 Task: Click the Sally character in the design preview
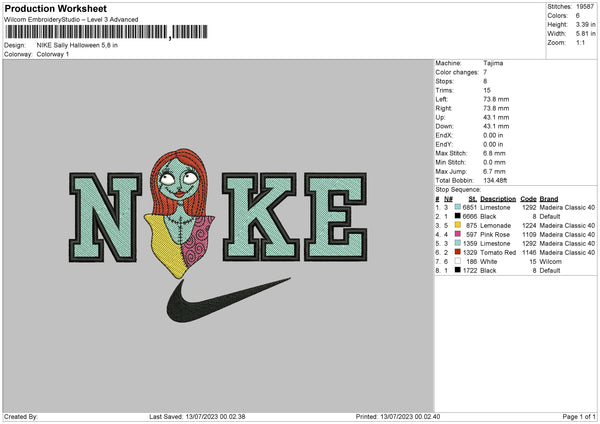(179, 212)
